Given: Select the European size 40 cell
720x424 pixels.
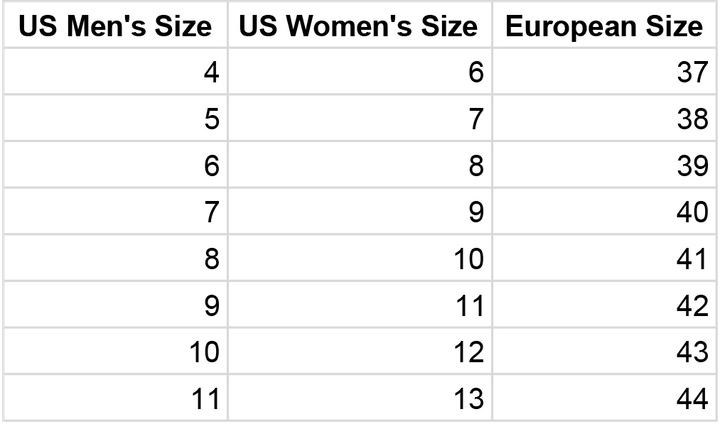Looking at the screenshot, I should pyautogui.click(x=604, y=212).
